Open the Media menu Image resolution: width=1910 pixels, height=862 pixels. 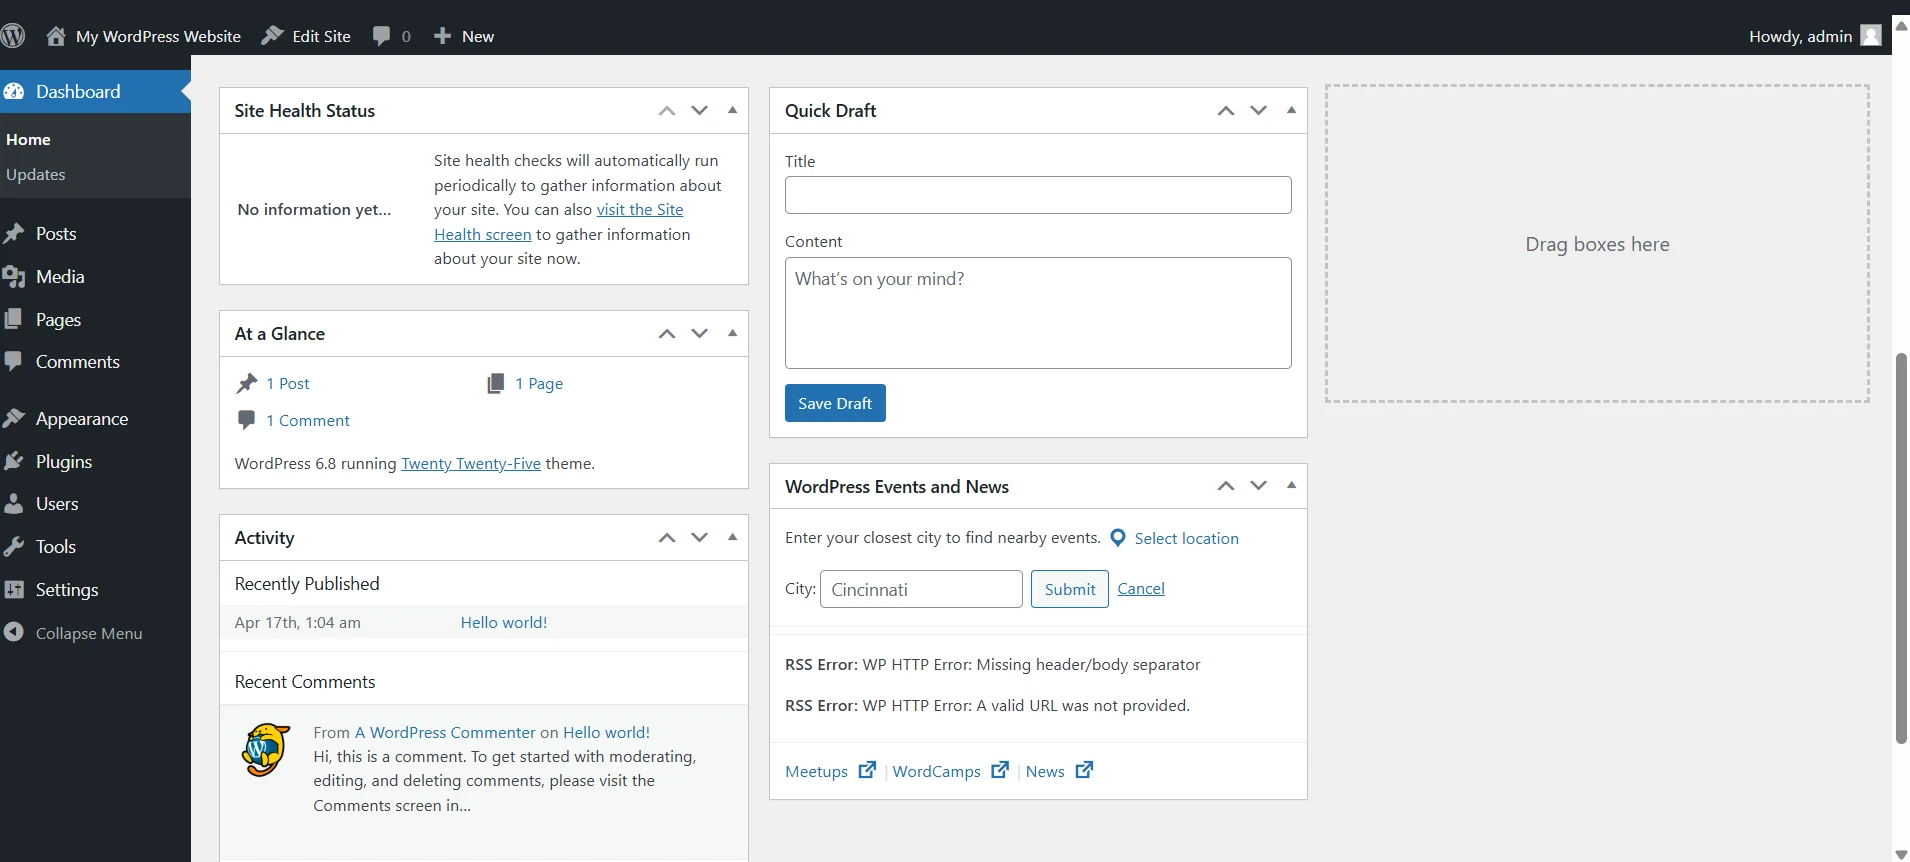95,277
